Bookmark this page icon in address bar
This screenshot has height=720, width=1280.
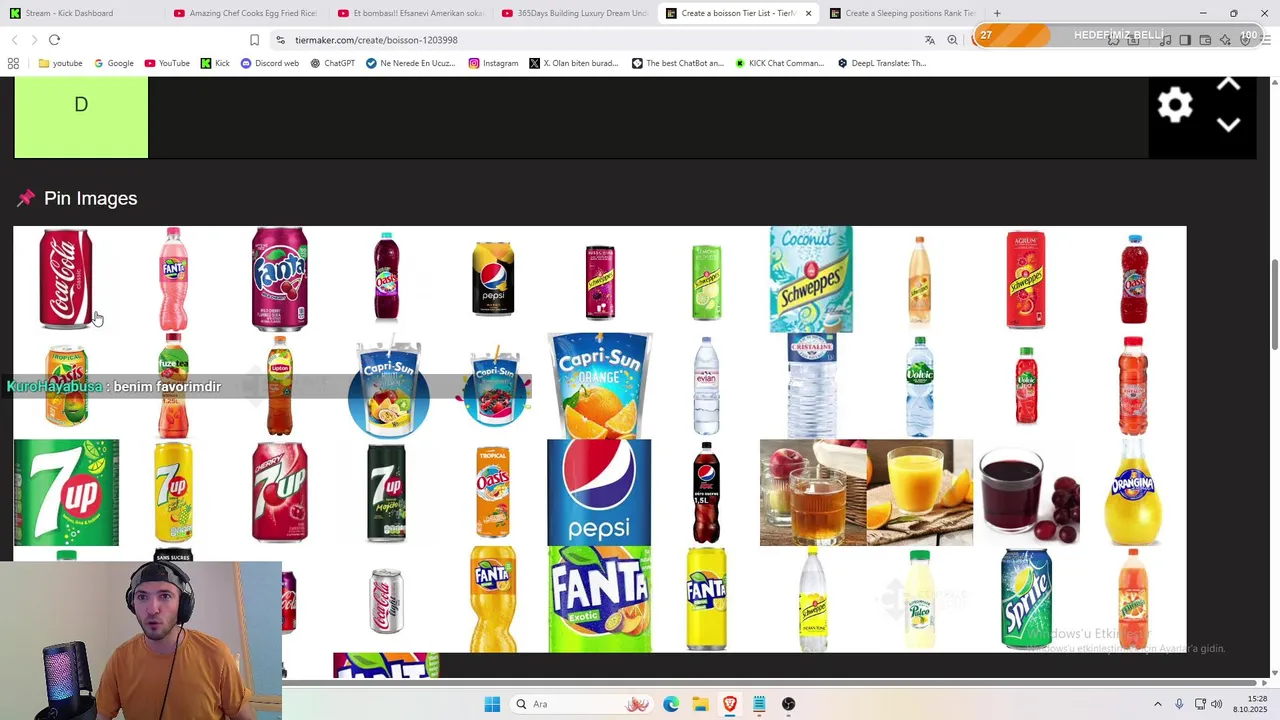pos(254,40)
